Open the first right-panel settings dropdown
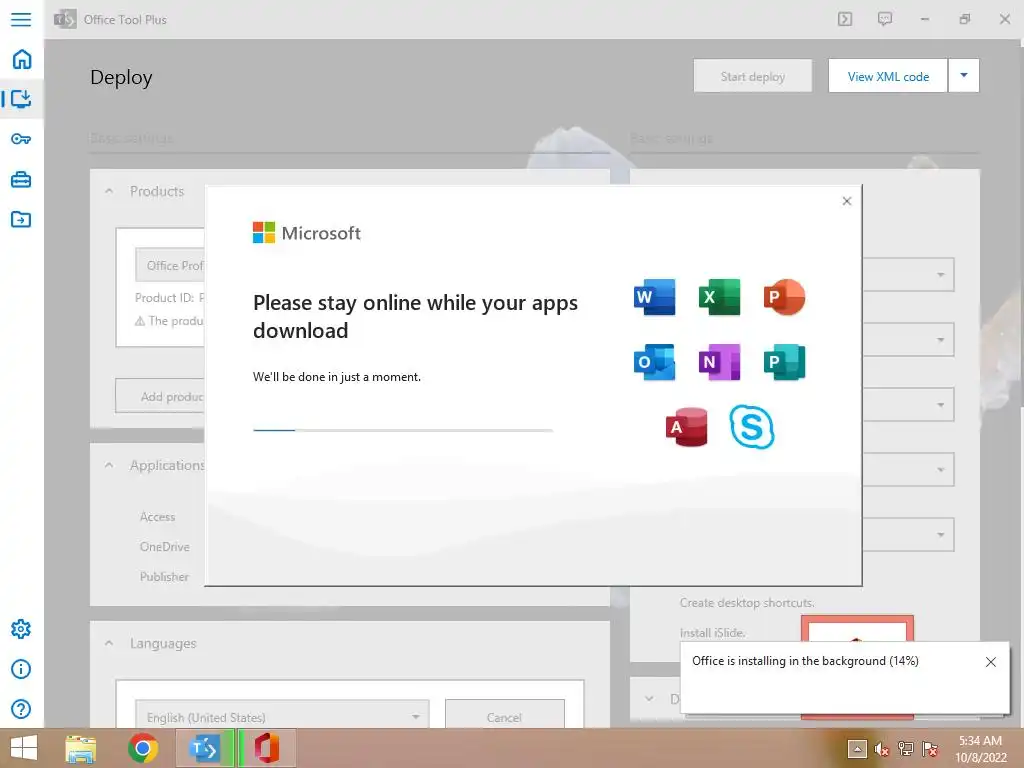The height and width of the screenshot is (768, 1024). coord(908,274)
